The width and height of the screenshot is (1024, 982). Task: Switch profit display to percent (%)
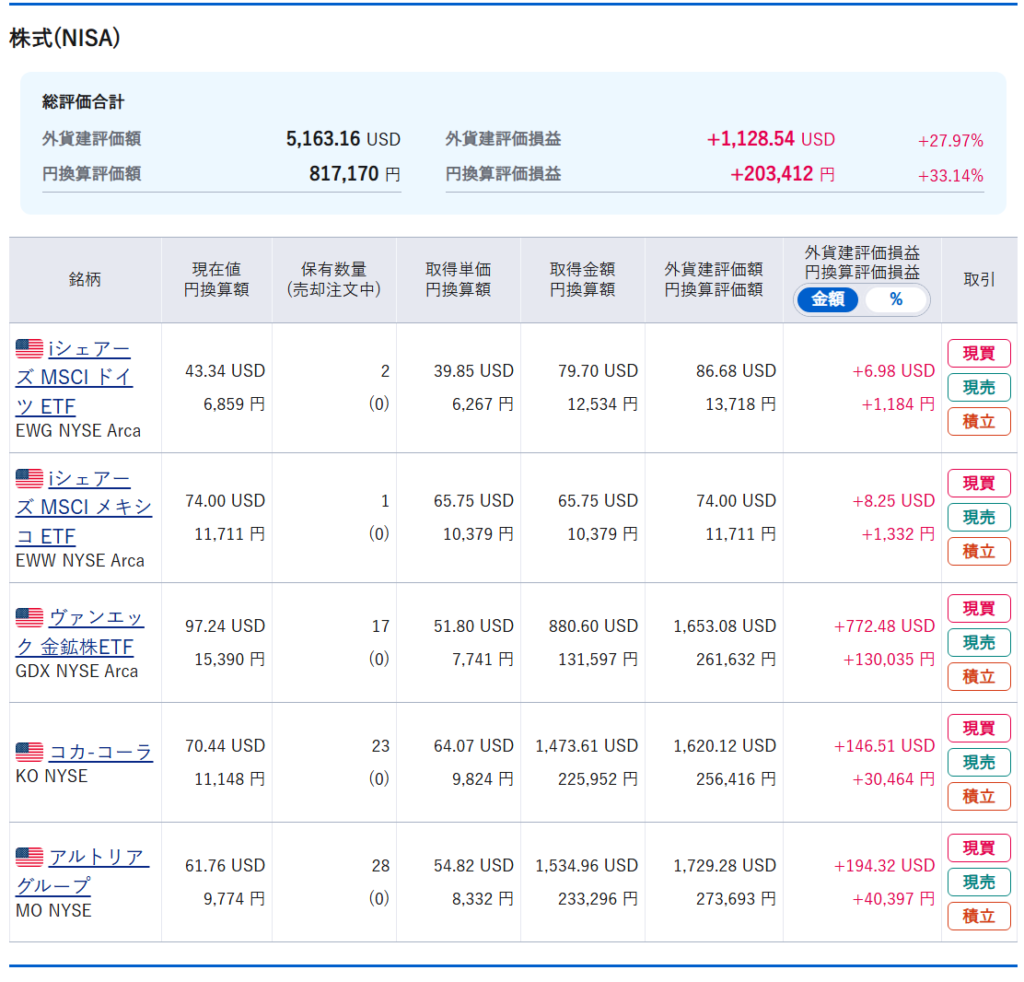coord(895,299)
